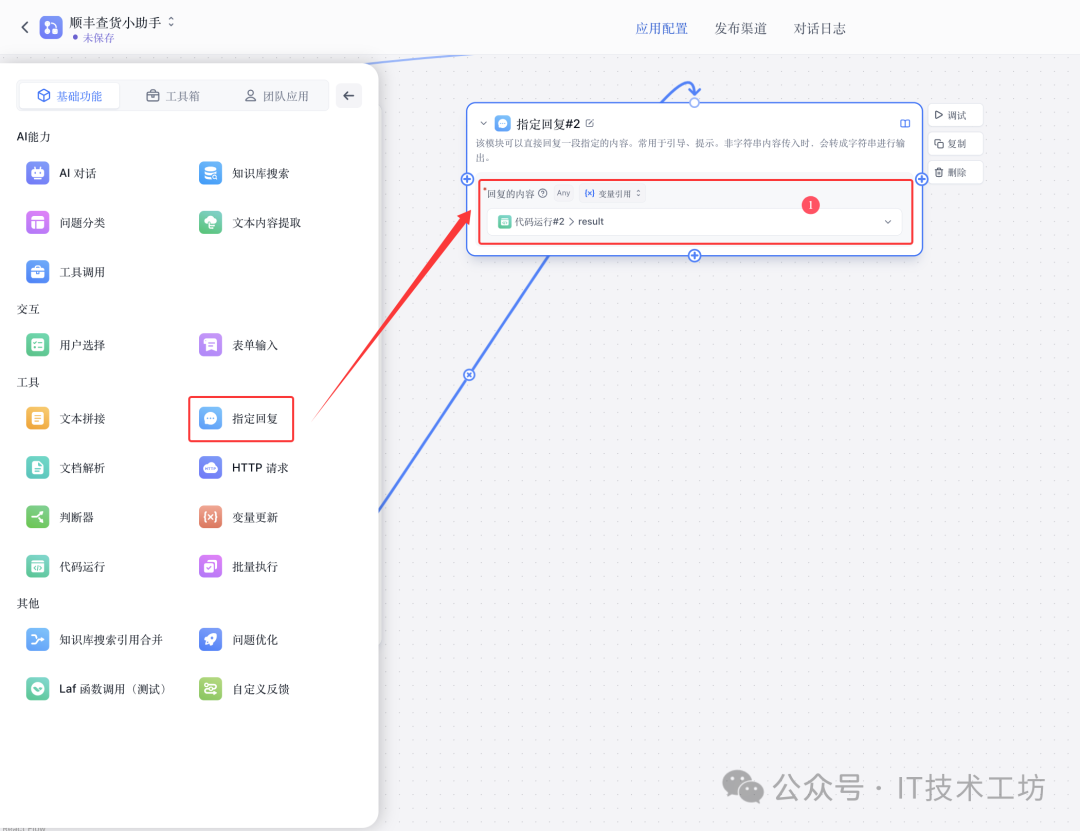Choose the 问题优化 rocket icon
1080x831 pixels.
tap(210, 639)
